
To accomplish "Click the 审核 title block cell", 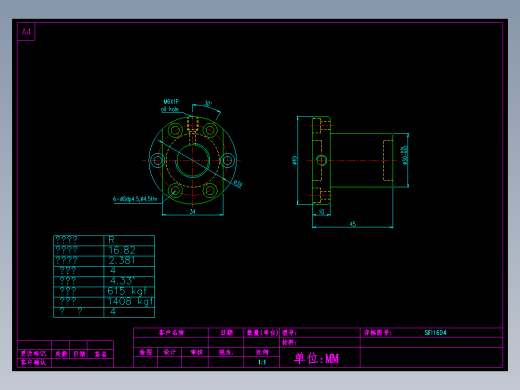I will (196, 352).
